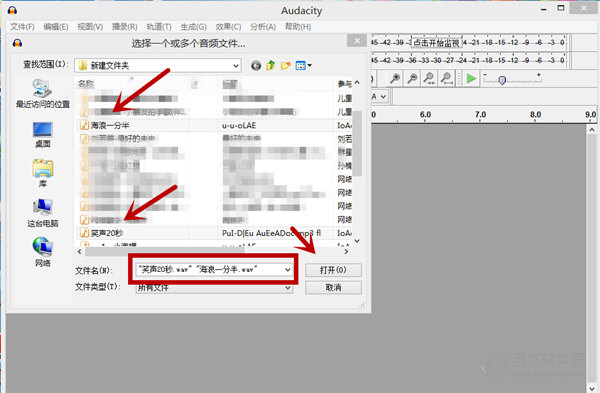Open the 视图(V) menu
Screen dimensions: 600x393
(x=90, y=27)
